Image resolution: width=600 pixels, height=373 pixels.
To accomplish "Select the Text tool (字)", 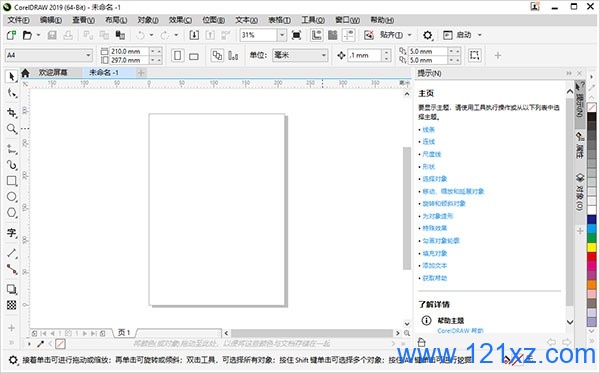I will (11, 233).
